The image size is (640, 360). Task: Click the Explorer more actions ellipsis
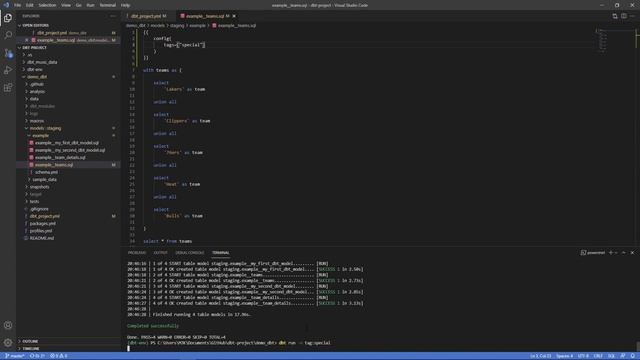113,16
